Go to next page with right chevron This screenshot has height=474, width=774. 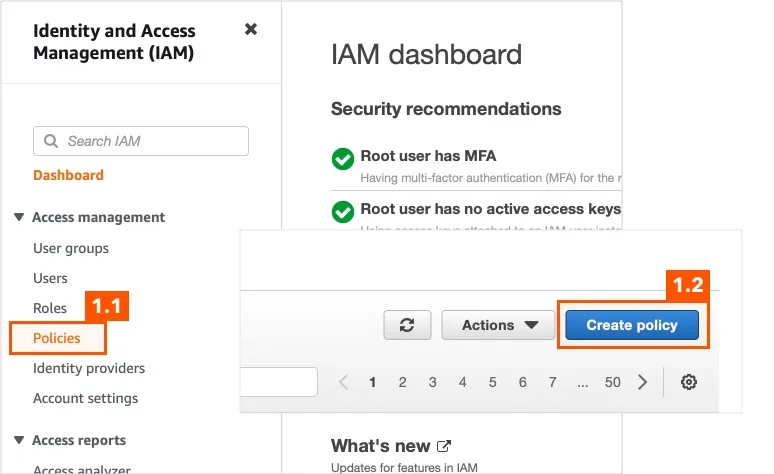coord(642,382)
